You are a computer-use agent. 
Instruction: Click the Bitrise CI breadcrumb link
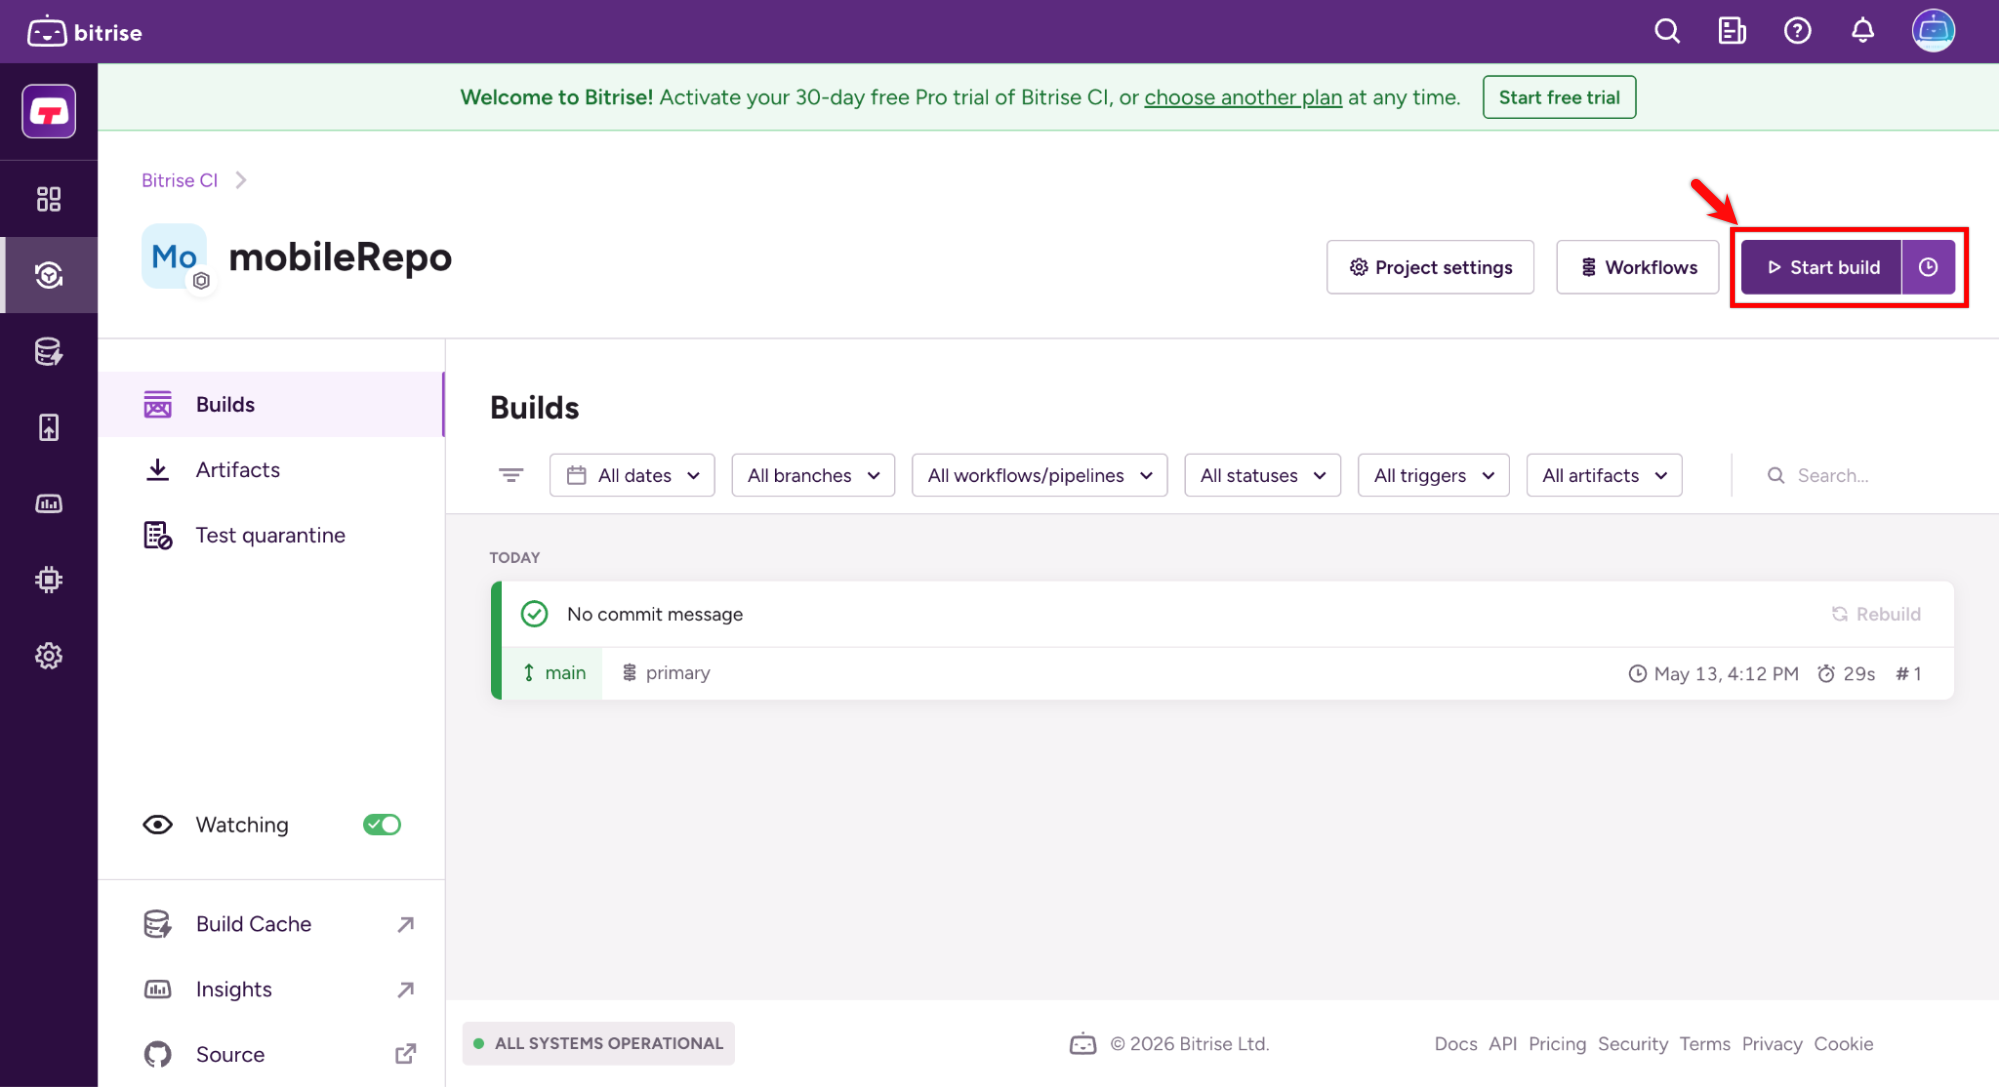click(180, 180)
